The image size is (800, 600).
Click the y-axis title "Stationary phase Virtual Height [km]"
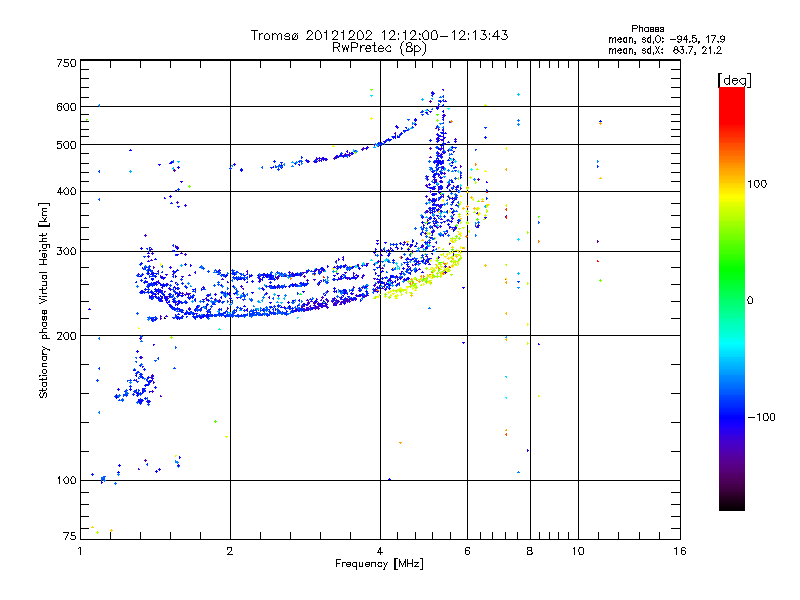(43, 300)
